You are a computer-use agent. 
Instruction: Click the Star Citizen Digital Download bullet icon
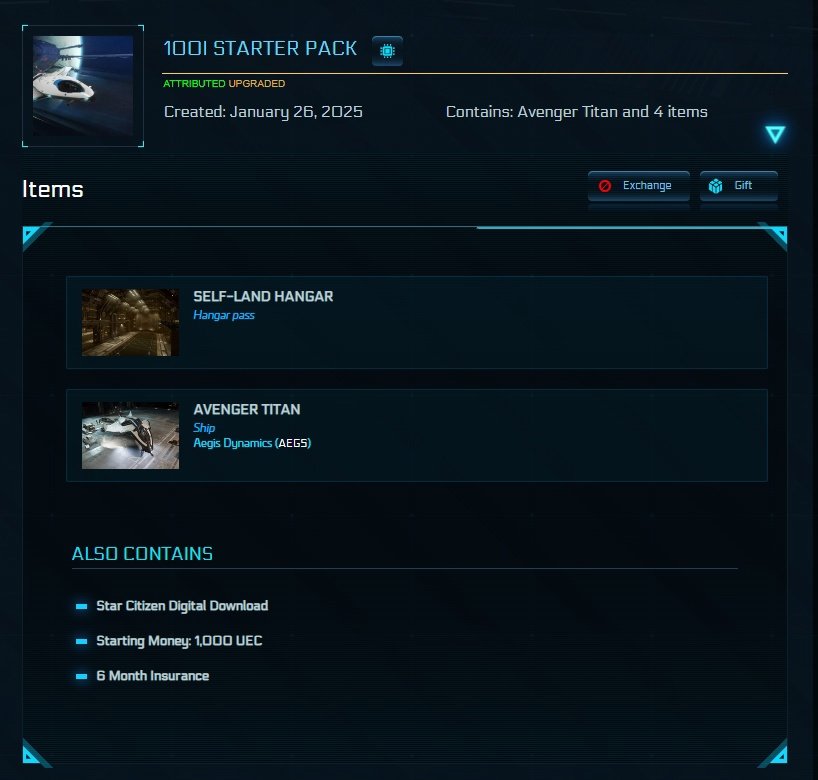81,606
